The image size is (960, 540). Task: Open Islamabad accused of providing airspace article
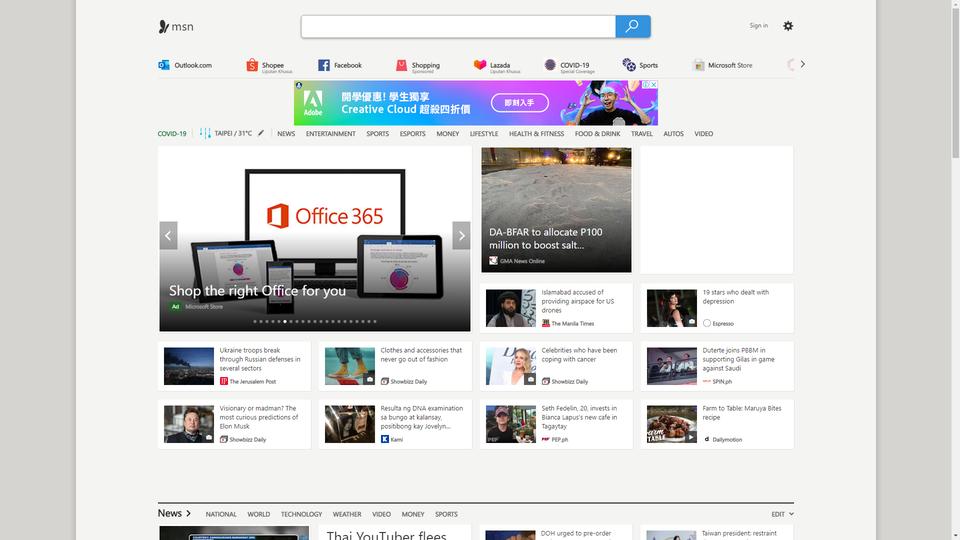point(556,308)
